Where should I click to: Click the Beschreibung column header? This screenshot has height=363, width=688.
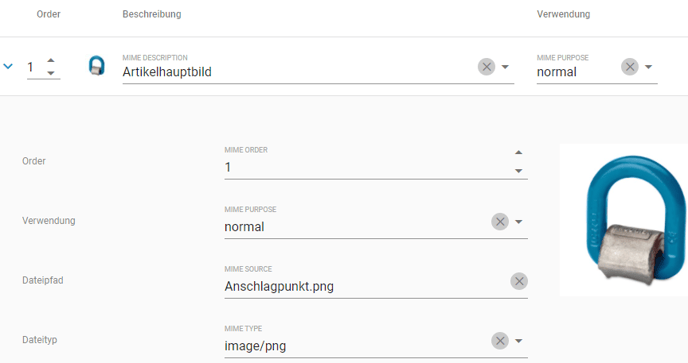pos(152,14)
